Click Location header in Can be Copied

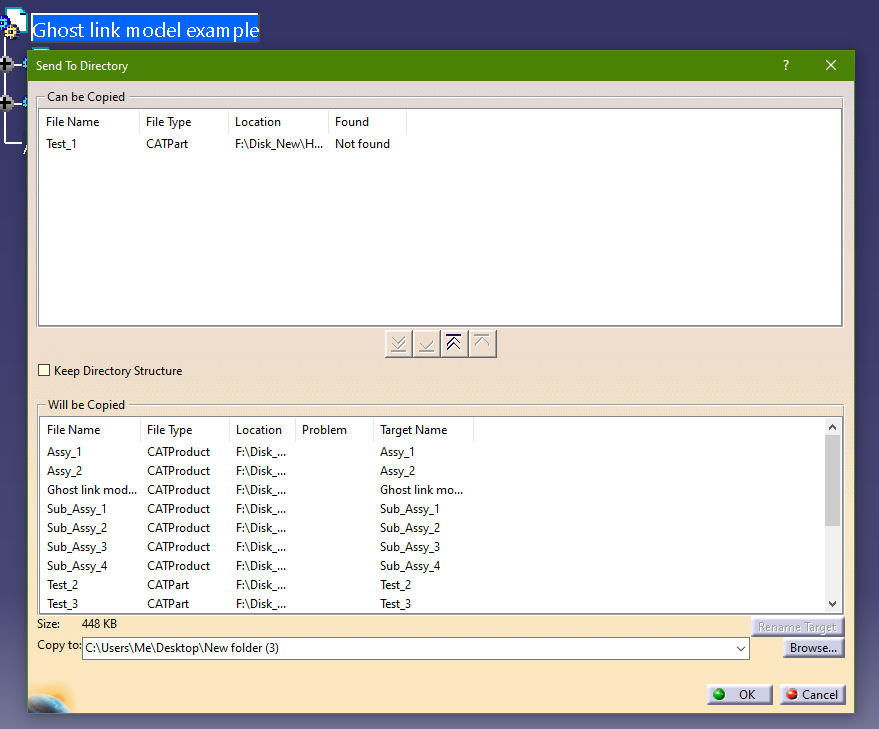coord(258,122)
